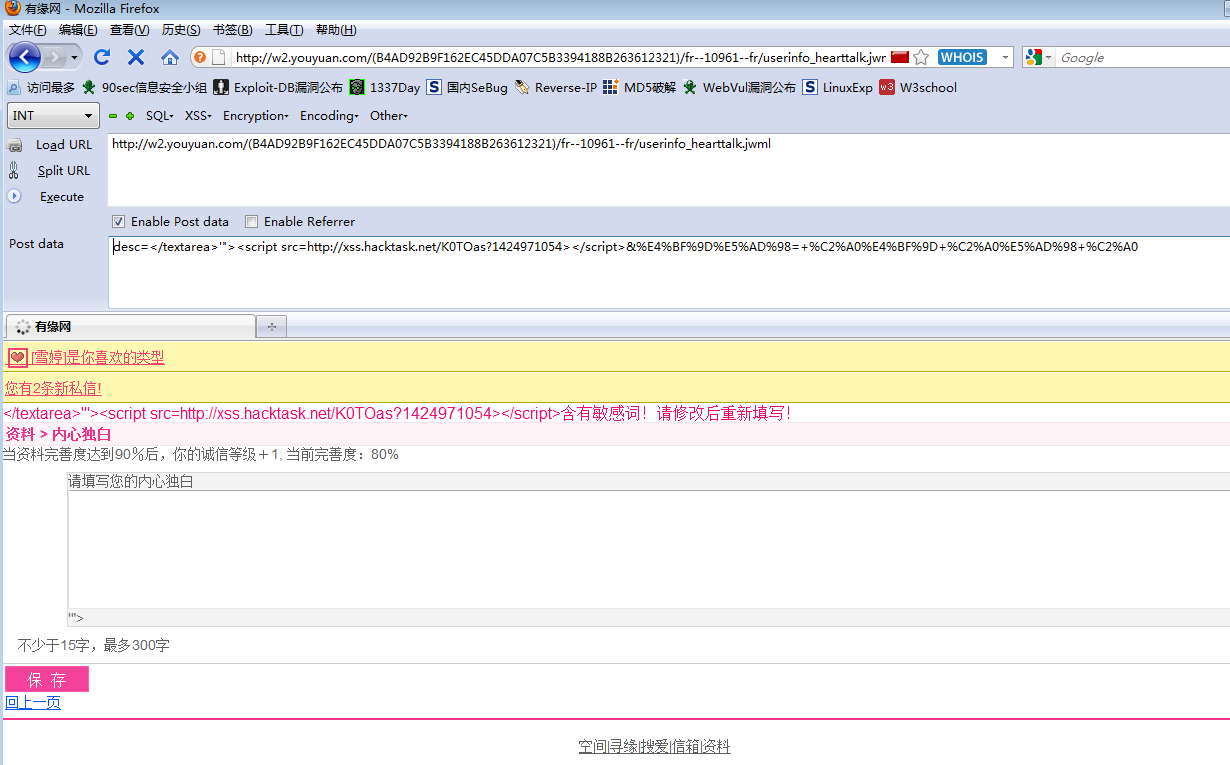Viewport: 1230px width, 765px height.
Task: Open the HackBar Other menu
Action: tap(389, 116)
